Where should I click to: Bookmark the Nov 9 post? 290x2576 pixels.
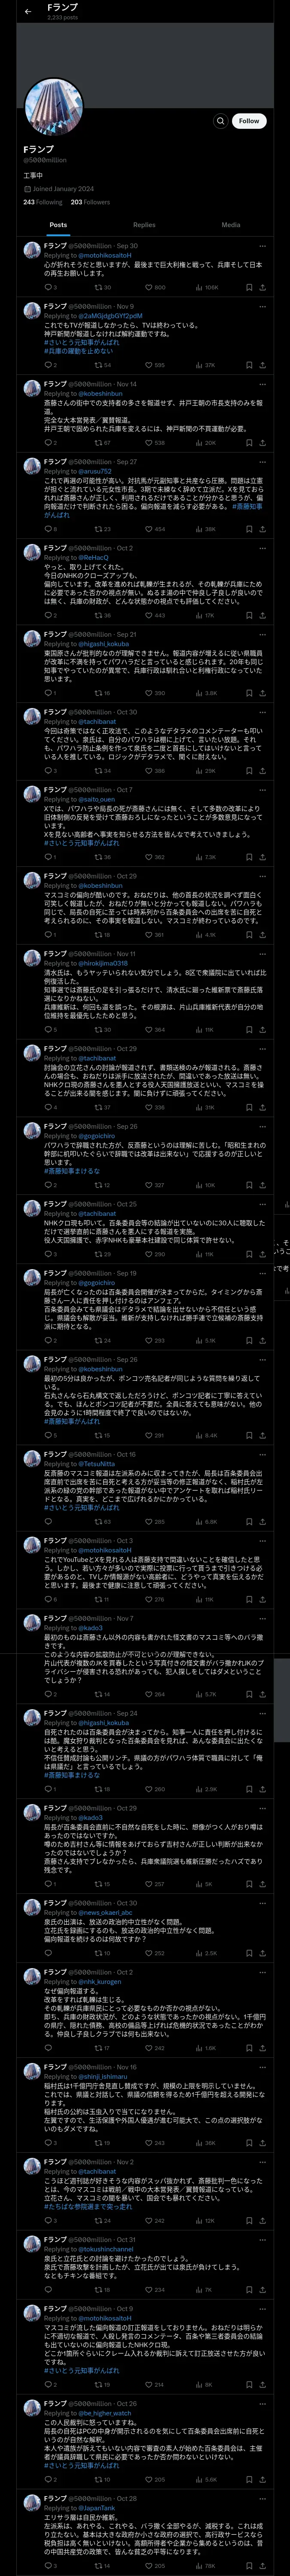247,365
